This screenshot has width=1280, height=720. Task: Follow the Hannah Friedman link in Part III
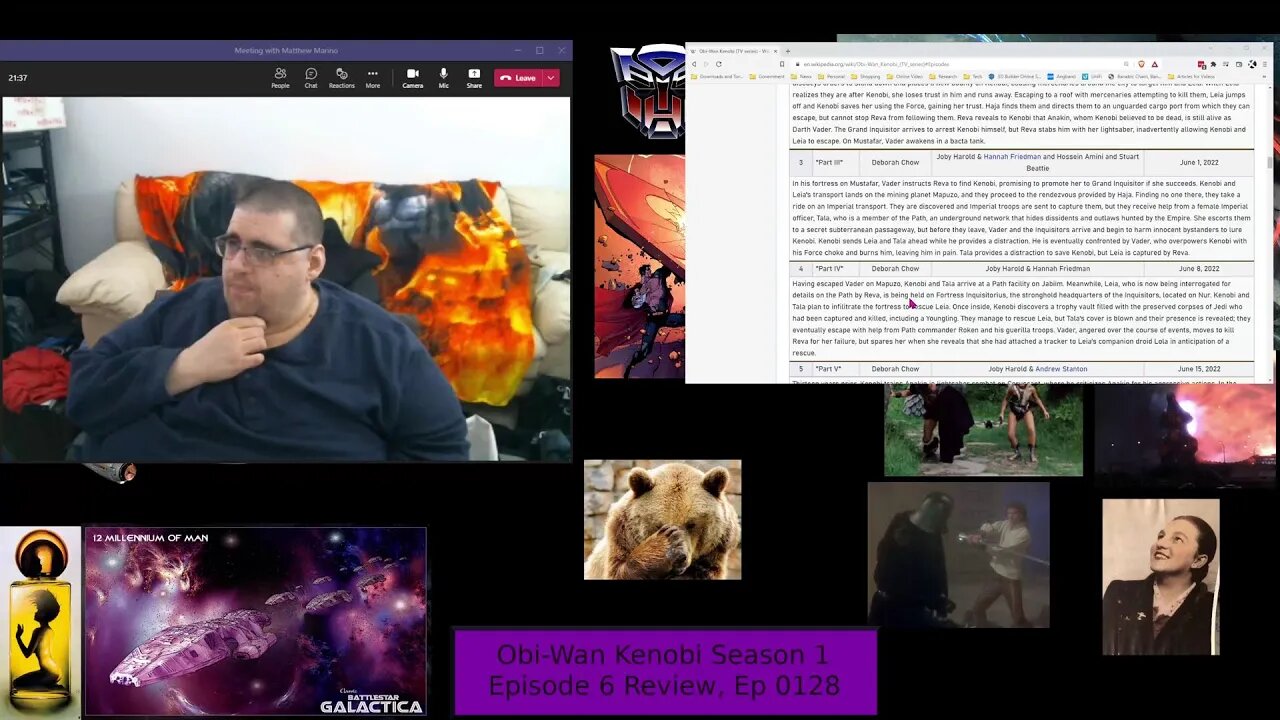1012,157
